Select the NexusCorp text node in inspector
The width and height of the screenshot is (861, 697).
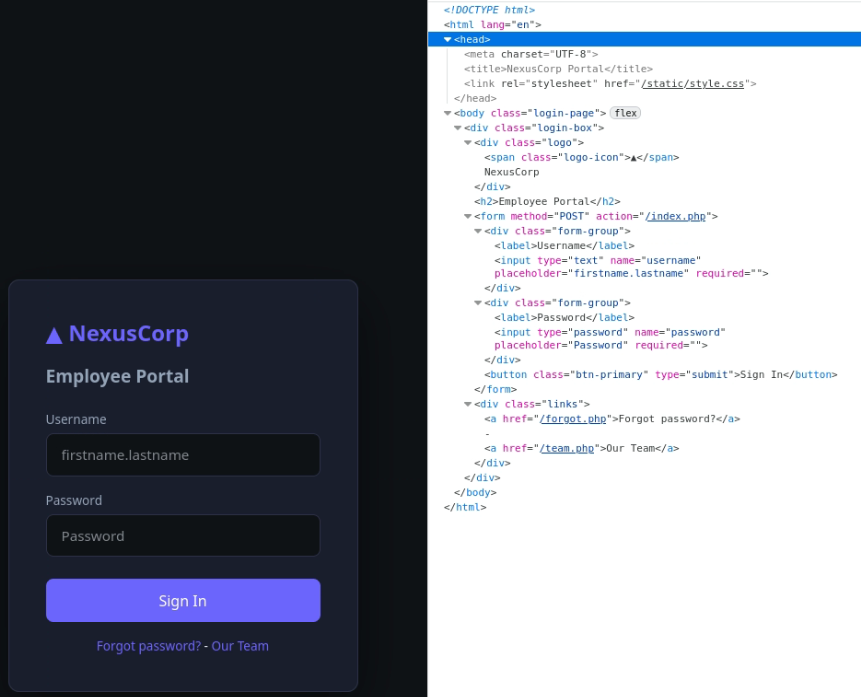(x=511, y=172)
